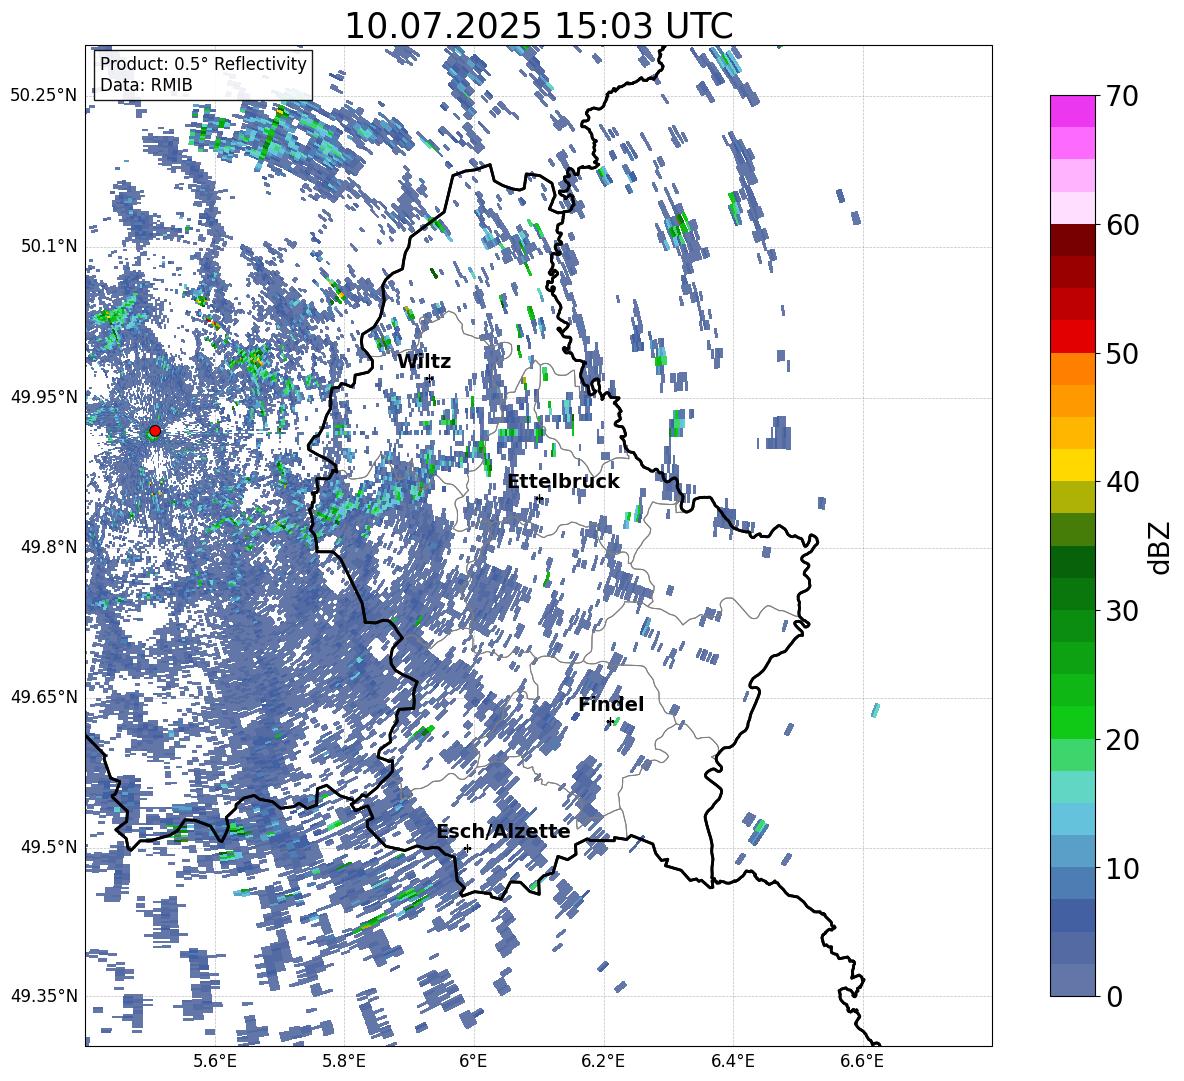Click the 0 colorbar tick label

[x=1114, y=997]
